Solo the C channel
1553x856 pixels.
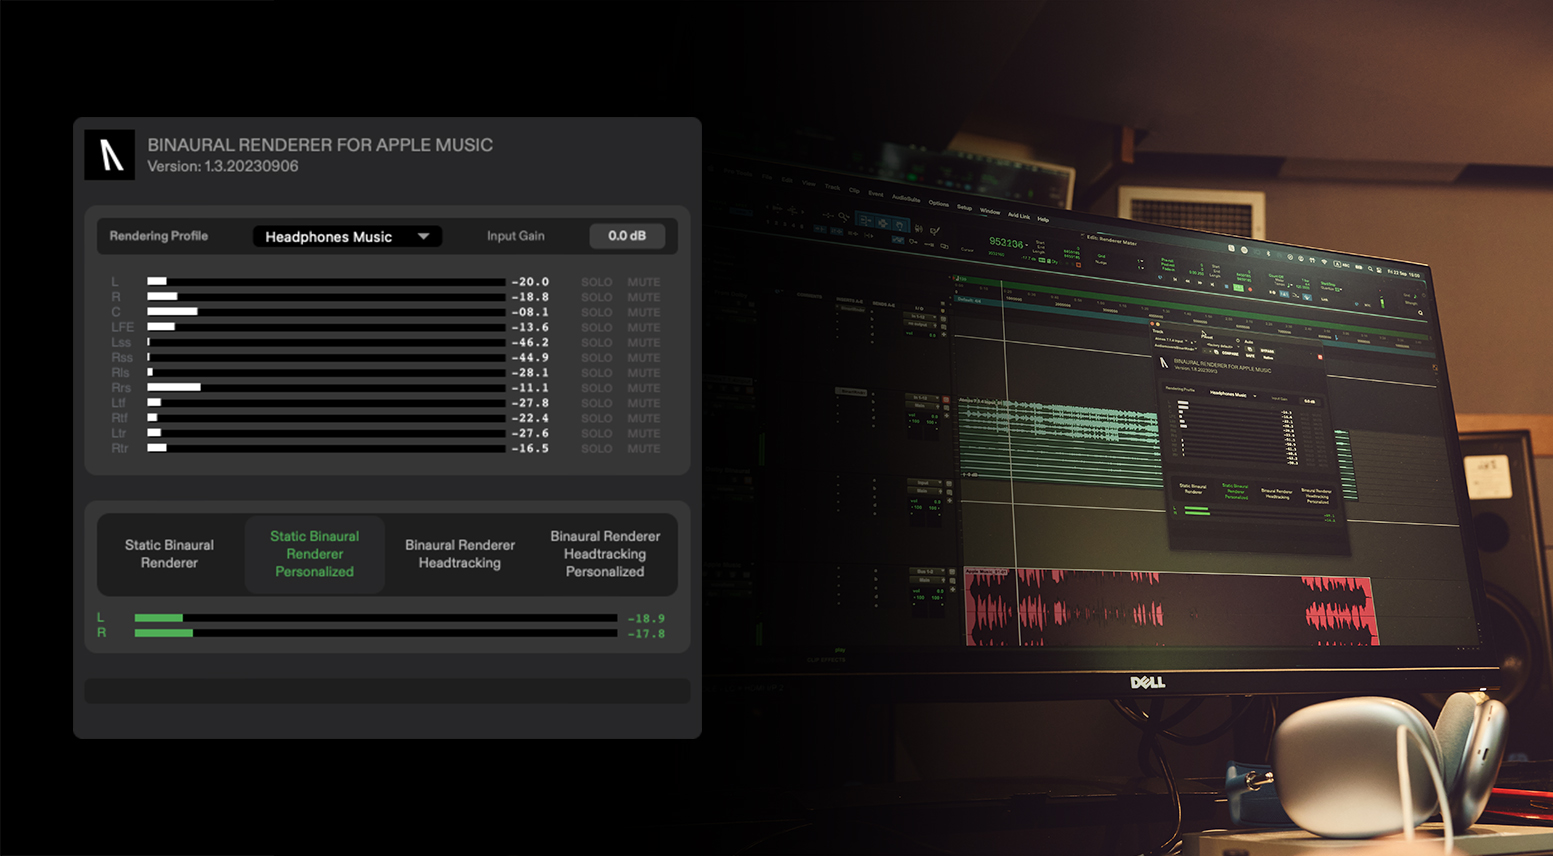(x=597, y=312)
